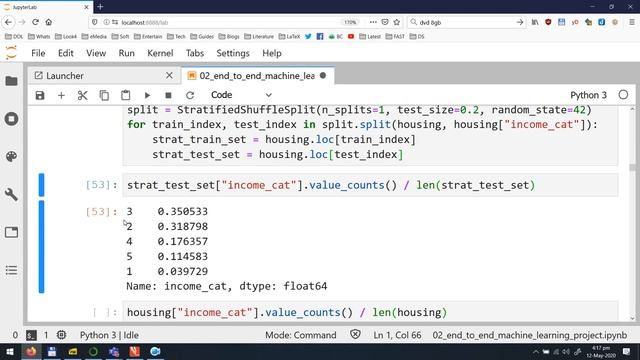
Task: Open a new browser tab with the plus
Action: (100, 7)
